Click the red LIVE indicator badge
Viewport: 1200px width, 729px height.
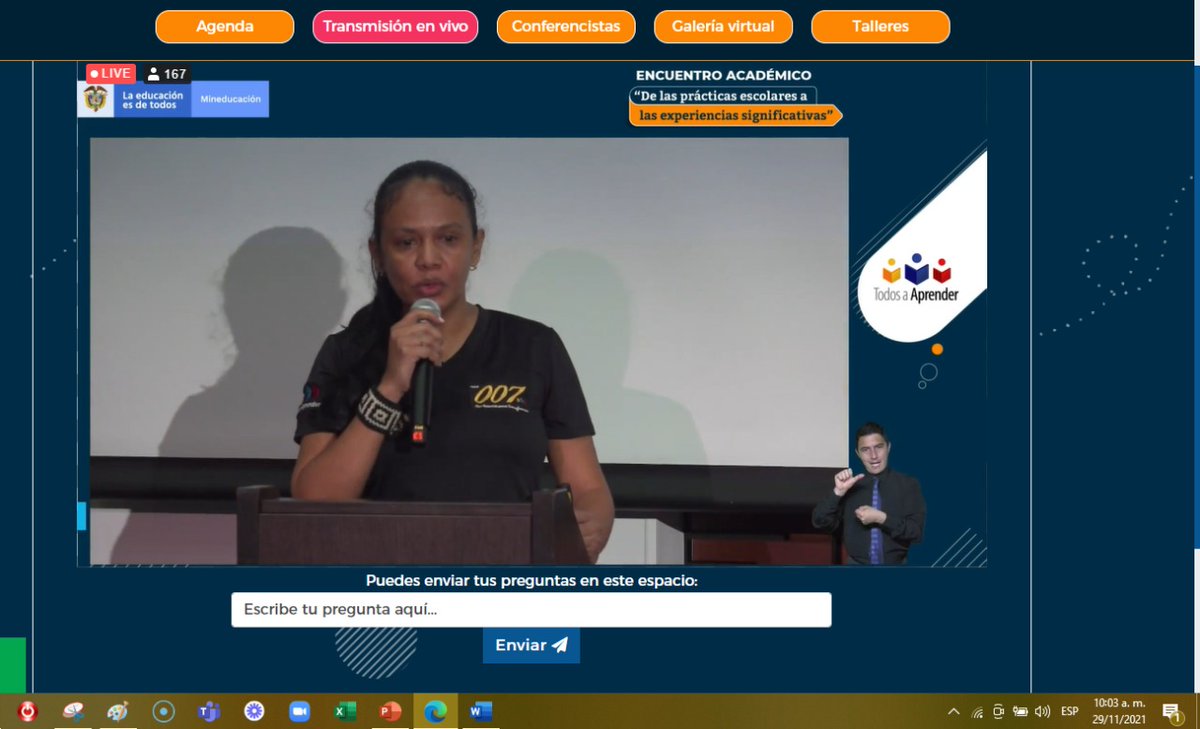point(110,73)
